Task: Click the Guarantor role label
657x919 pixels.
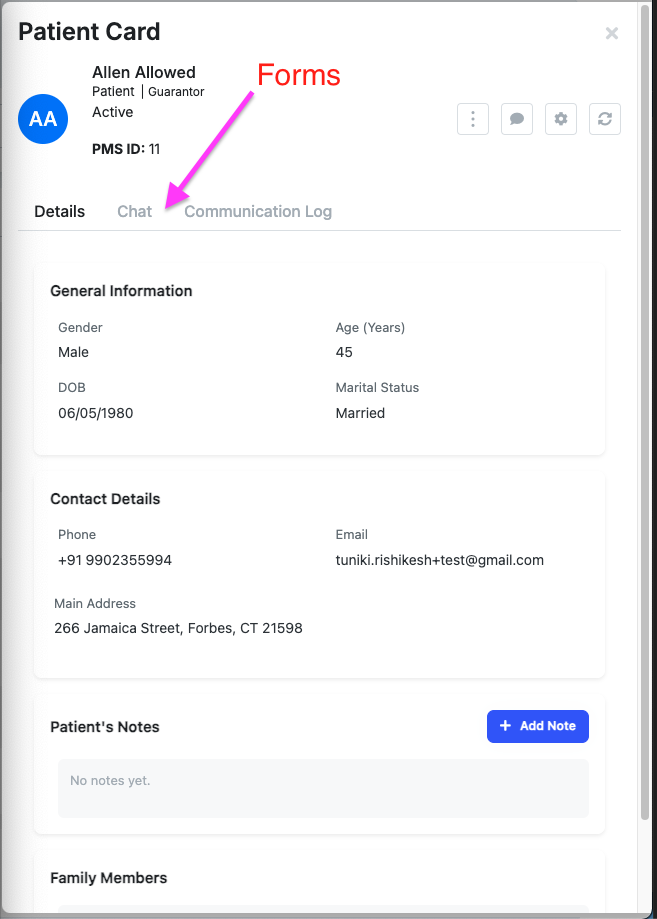Action: pos(176,92)
